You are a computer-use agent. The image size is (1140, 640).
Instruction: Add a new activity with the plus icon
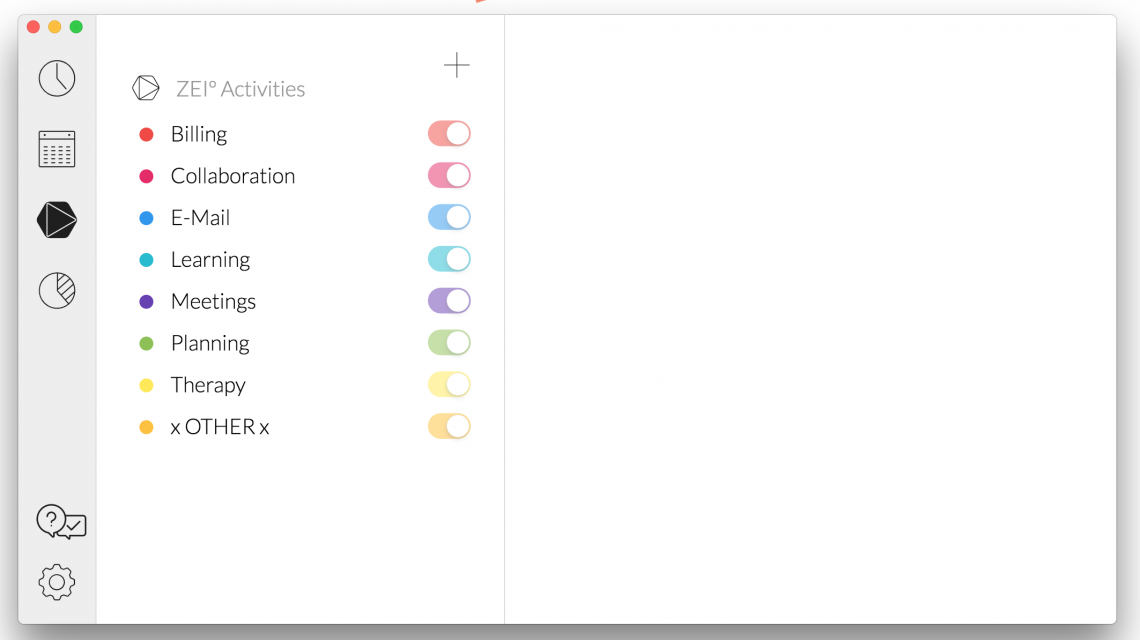(x=456, y=64)
